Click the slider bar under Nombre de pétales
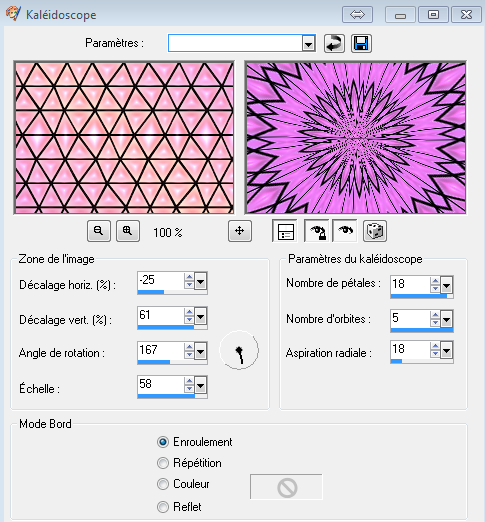The image size is (485, 522). [x=422, y=296]
